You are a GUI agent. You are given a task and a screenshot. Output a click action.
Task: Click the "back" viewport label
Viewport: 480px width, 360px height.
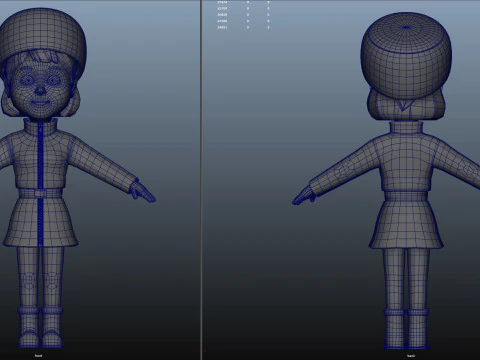pyautogui.click(x=411, y=356)
